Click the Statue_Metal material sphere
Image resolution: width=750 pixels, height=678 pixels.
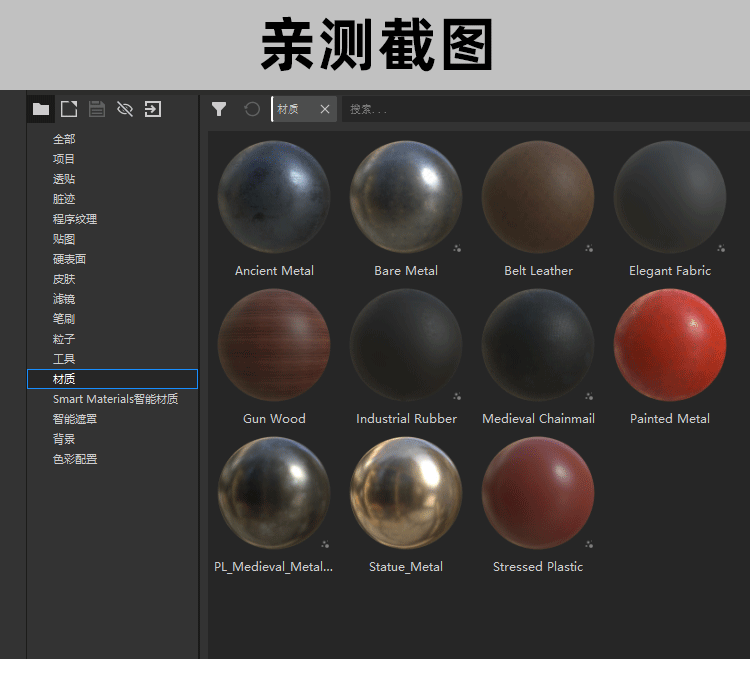[406, 493]
